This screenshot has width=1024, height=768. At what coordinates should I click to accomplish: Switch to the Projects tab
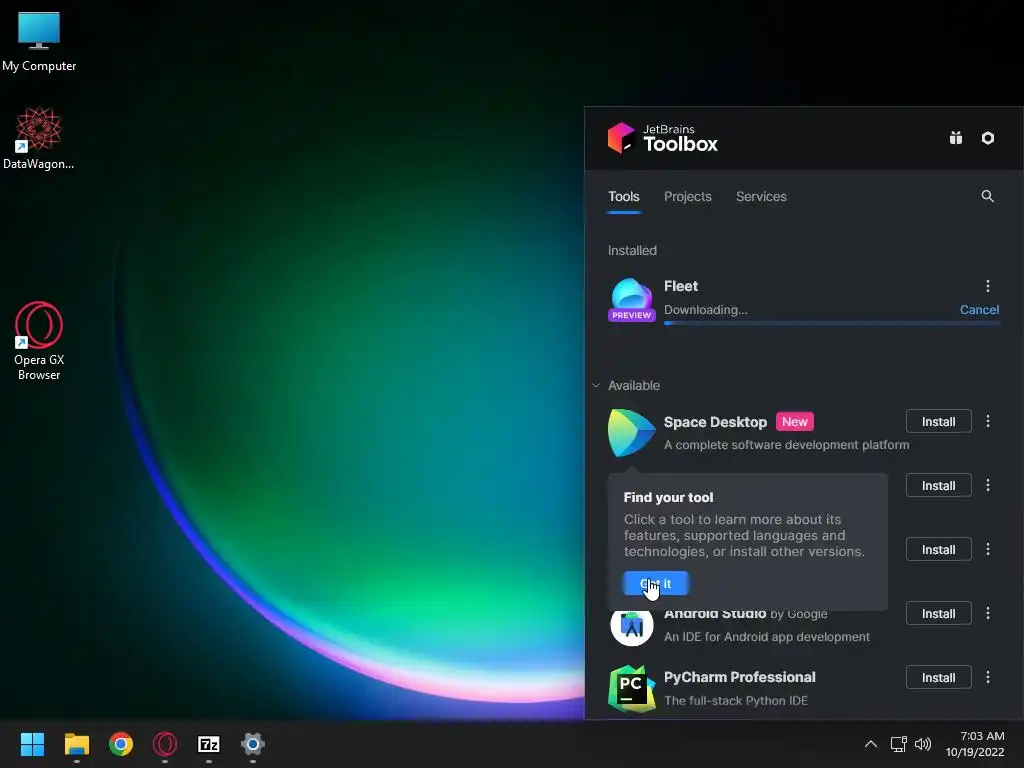(688, 197)
